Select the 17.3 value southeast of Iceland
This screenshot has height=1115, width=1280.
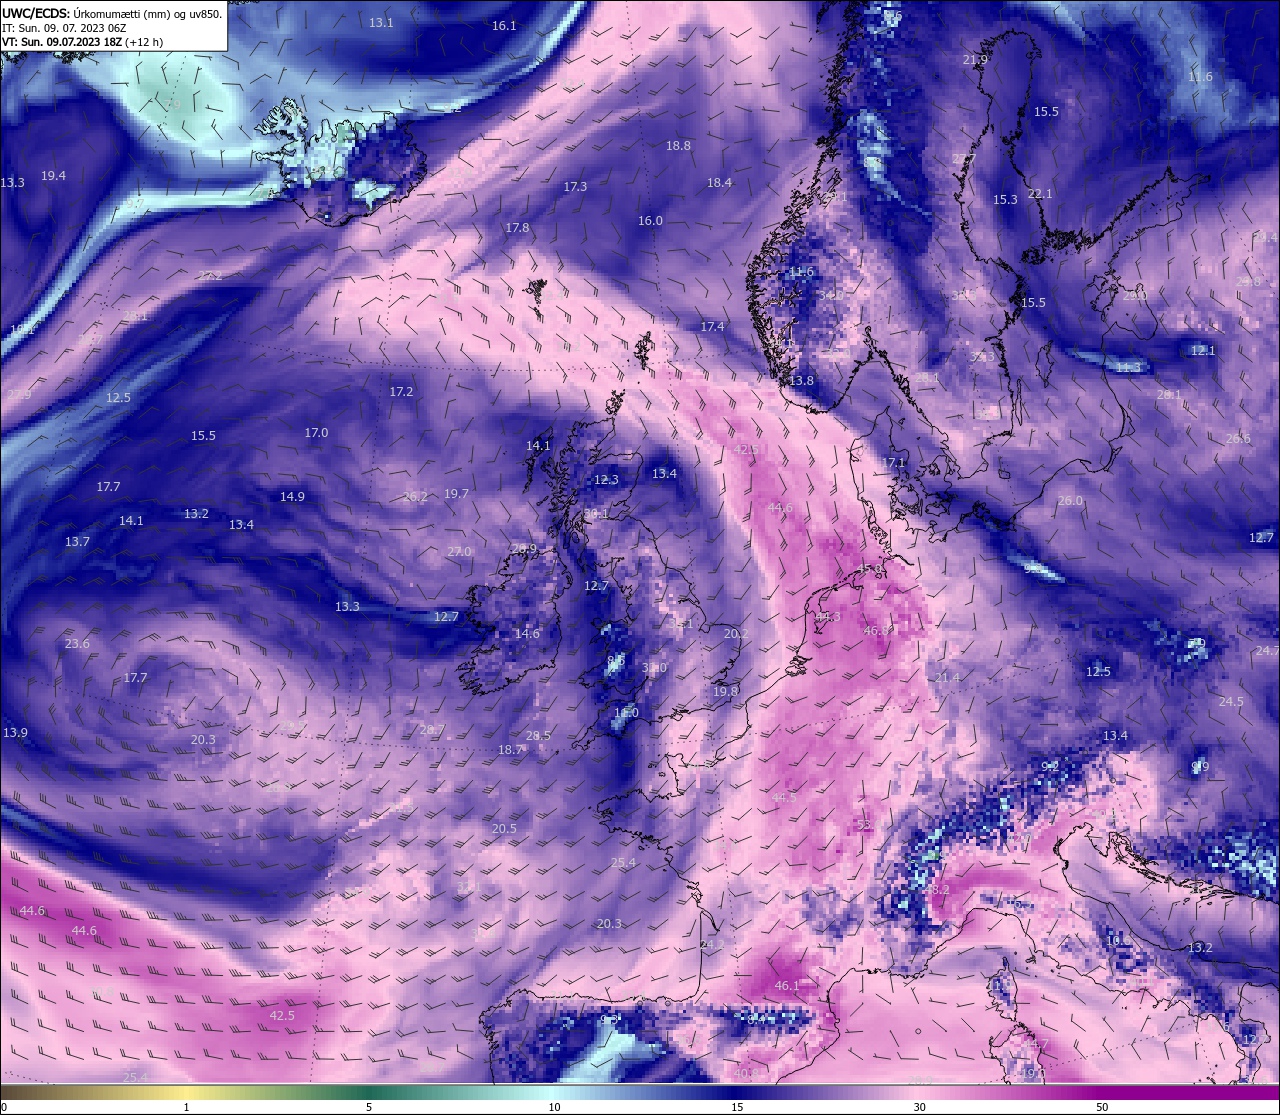click(575, 187)
